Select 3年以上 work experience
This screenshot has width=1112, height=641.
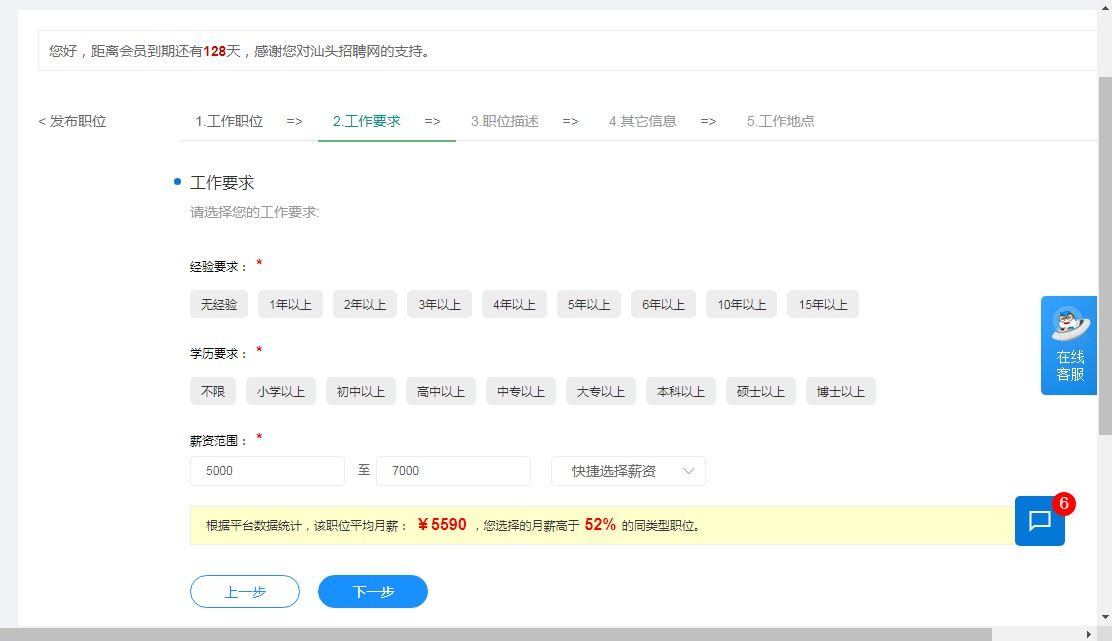point(439,304)
